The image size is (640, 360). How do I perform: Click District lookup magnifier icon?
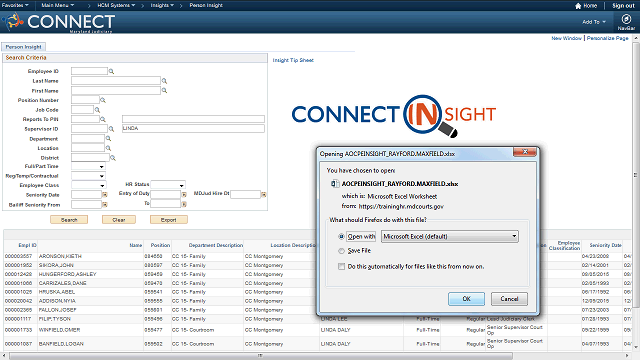pos(113,158)
